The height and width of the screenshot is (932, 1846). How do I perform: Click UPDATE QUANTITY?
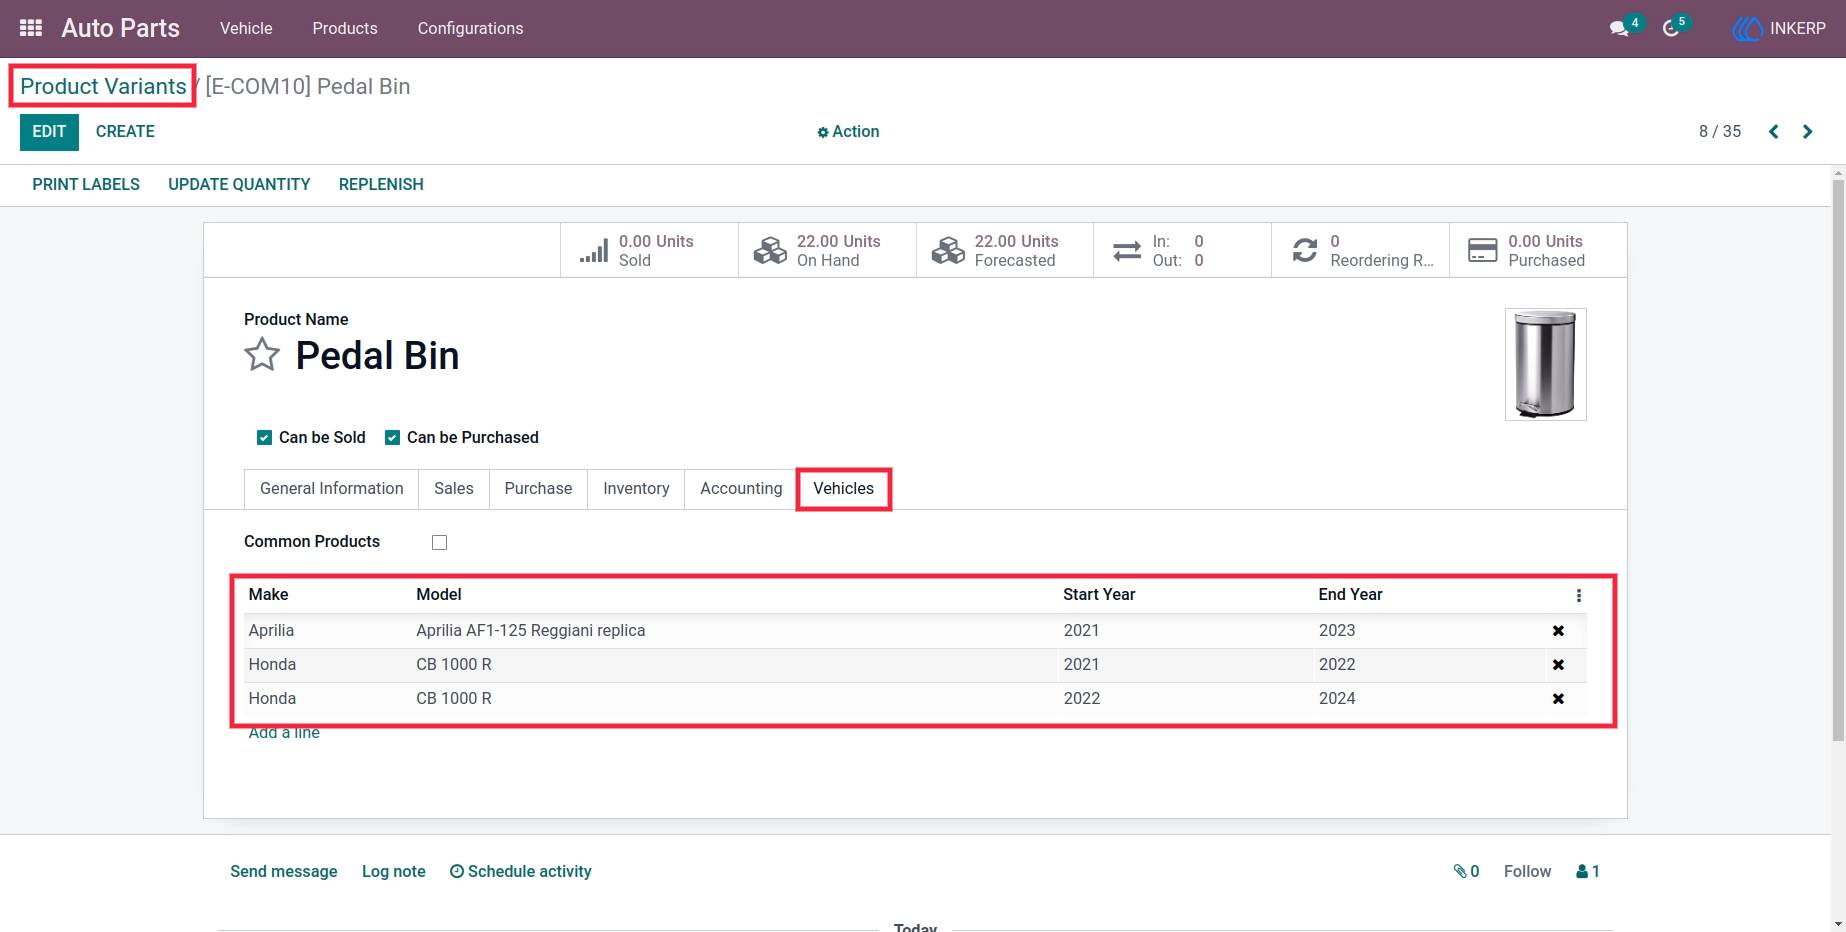coord(239,184)
